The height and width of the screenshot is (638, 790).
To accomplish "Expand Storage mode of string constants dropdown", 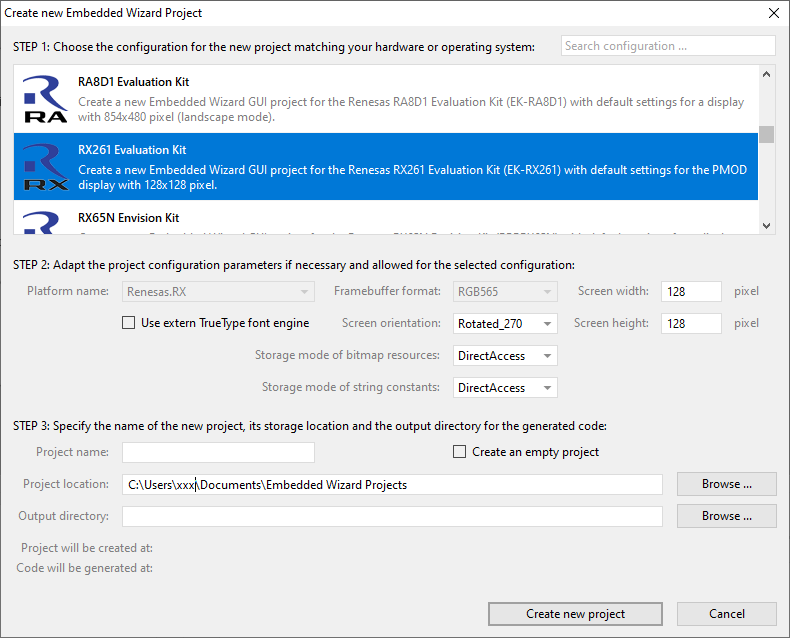I will 505,388.
